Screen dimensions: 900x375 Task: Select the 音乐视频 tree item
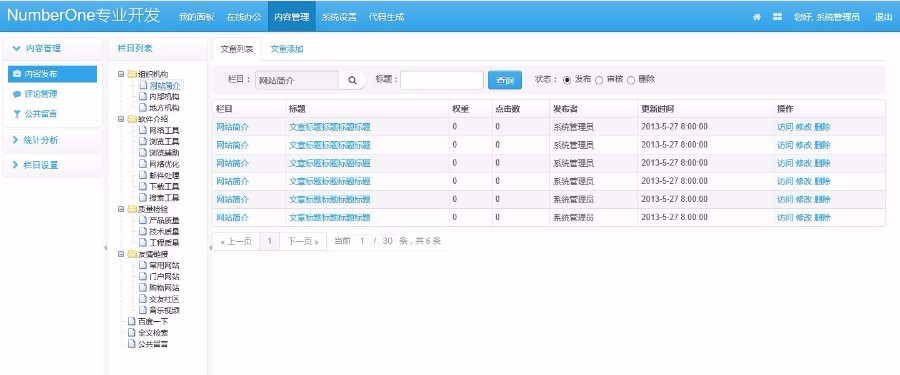tap(164, 310)
